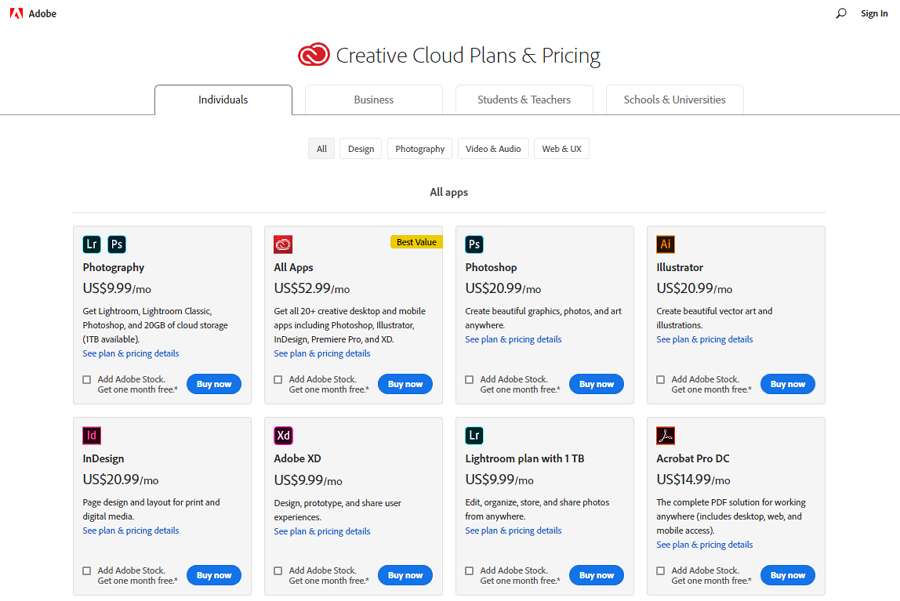Filter plans by Photography

click(x=420, y=149)
